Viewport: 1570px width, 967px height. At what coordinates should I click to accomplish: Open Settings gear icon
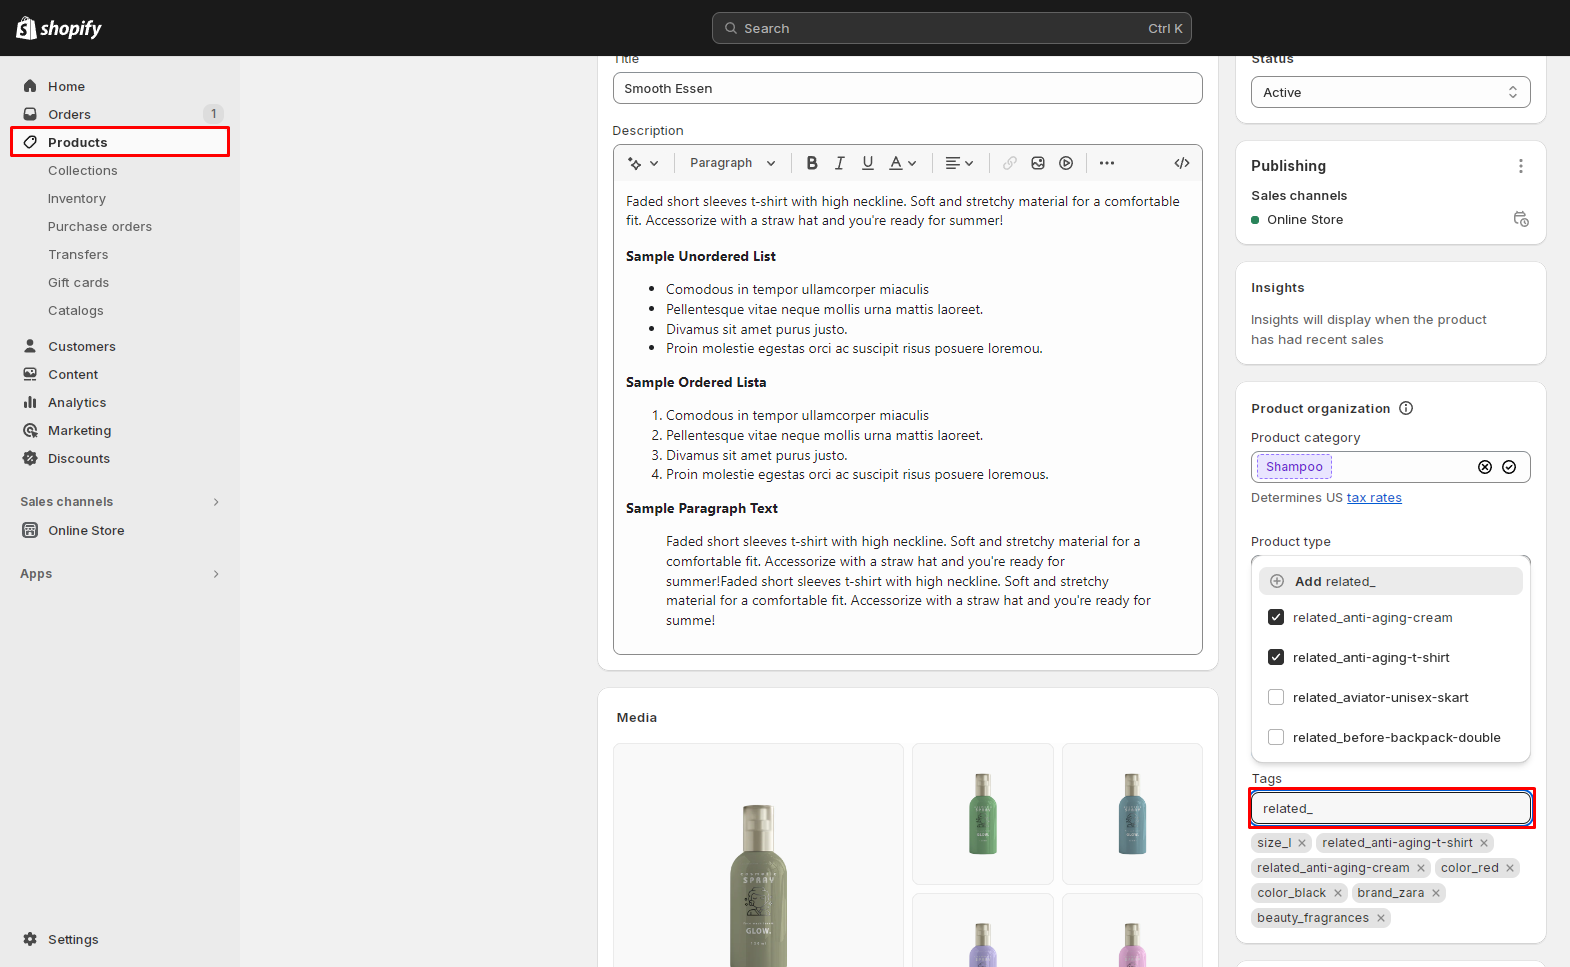click(x=30, y=939)
